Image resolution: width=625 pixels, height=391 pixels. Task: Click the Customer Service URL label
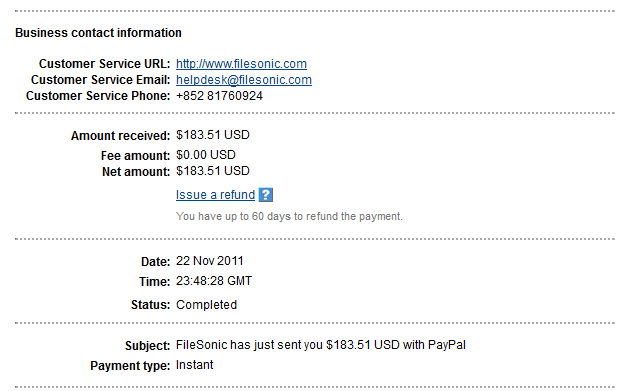104,64
